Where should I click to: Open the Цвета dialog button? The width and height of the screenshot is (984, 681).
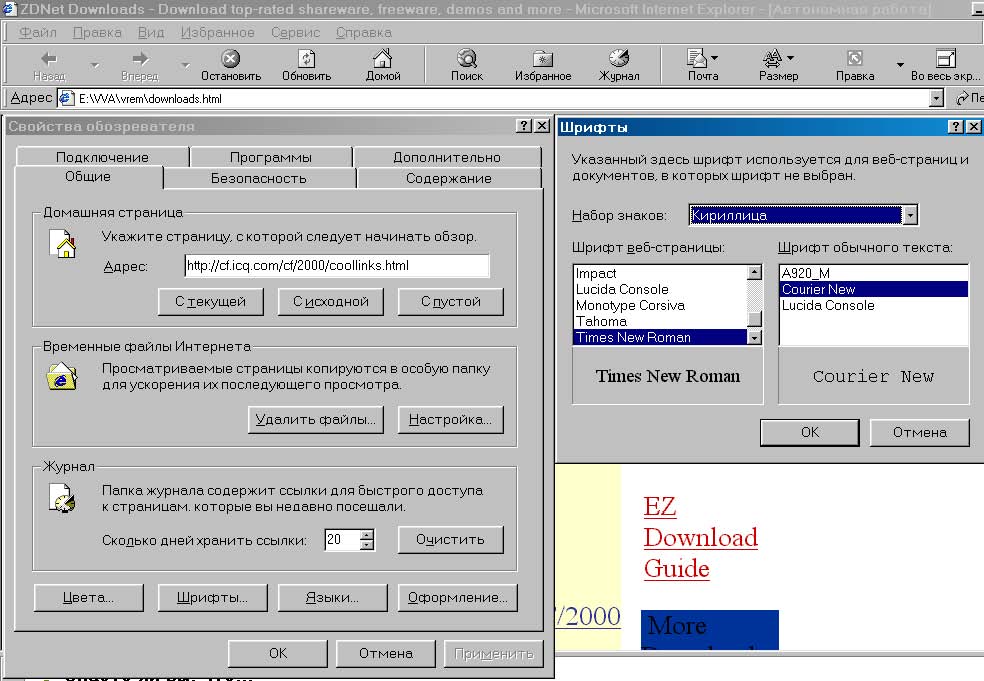pos(88,598)
